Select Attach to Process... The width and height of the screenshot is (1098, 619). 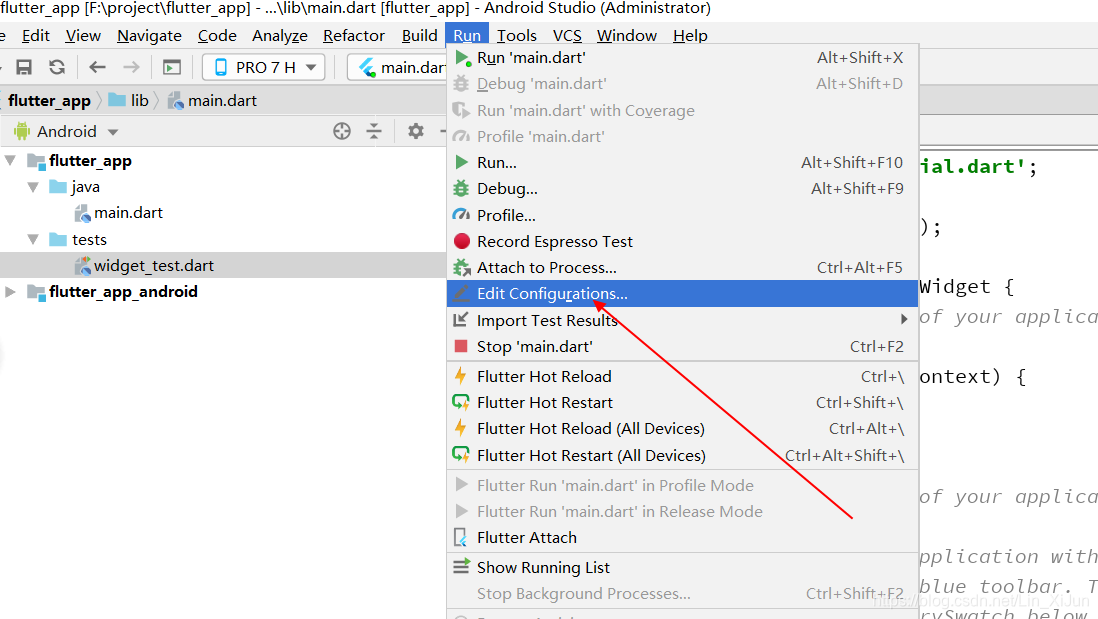point(683,267)
